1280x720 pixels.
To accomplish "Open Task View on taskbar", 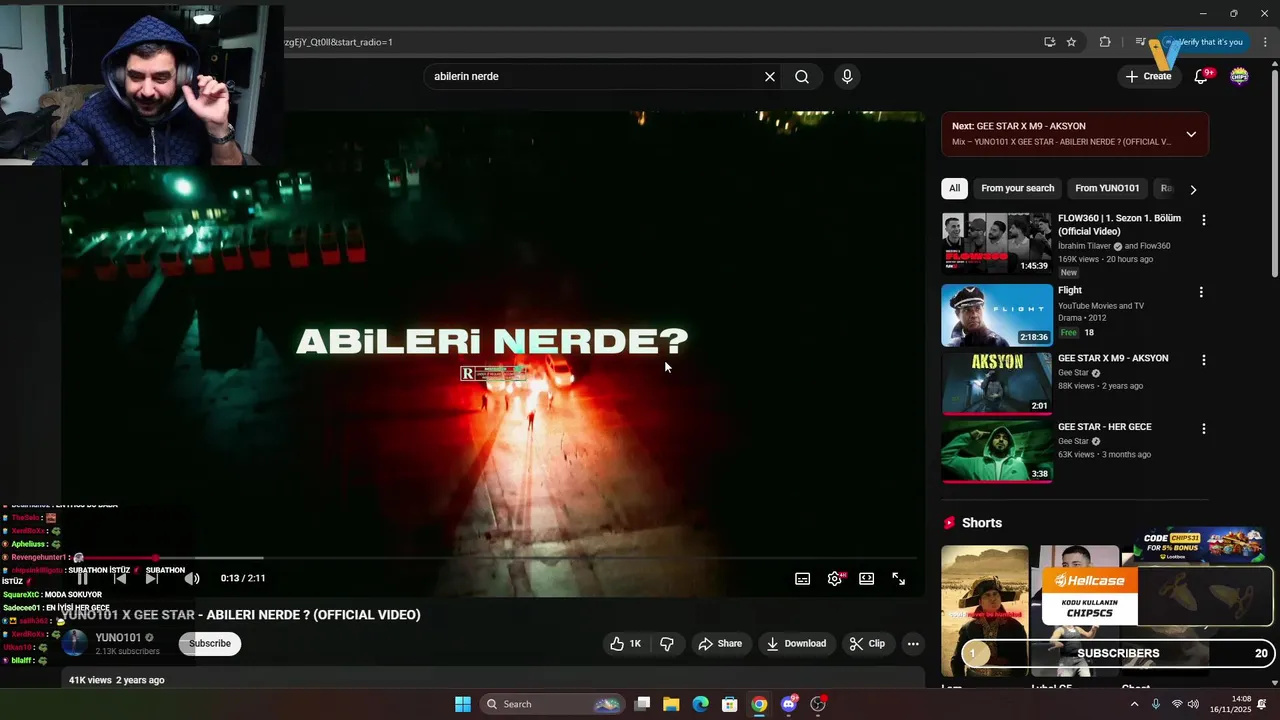I will (x=642, y=704).
